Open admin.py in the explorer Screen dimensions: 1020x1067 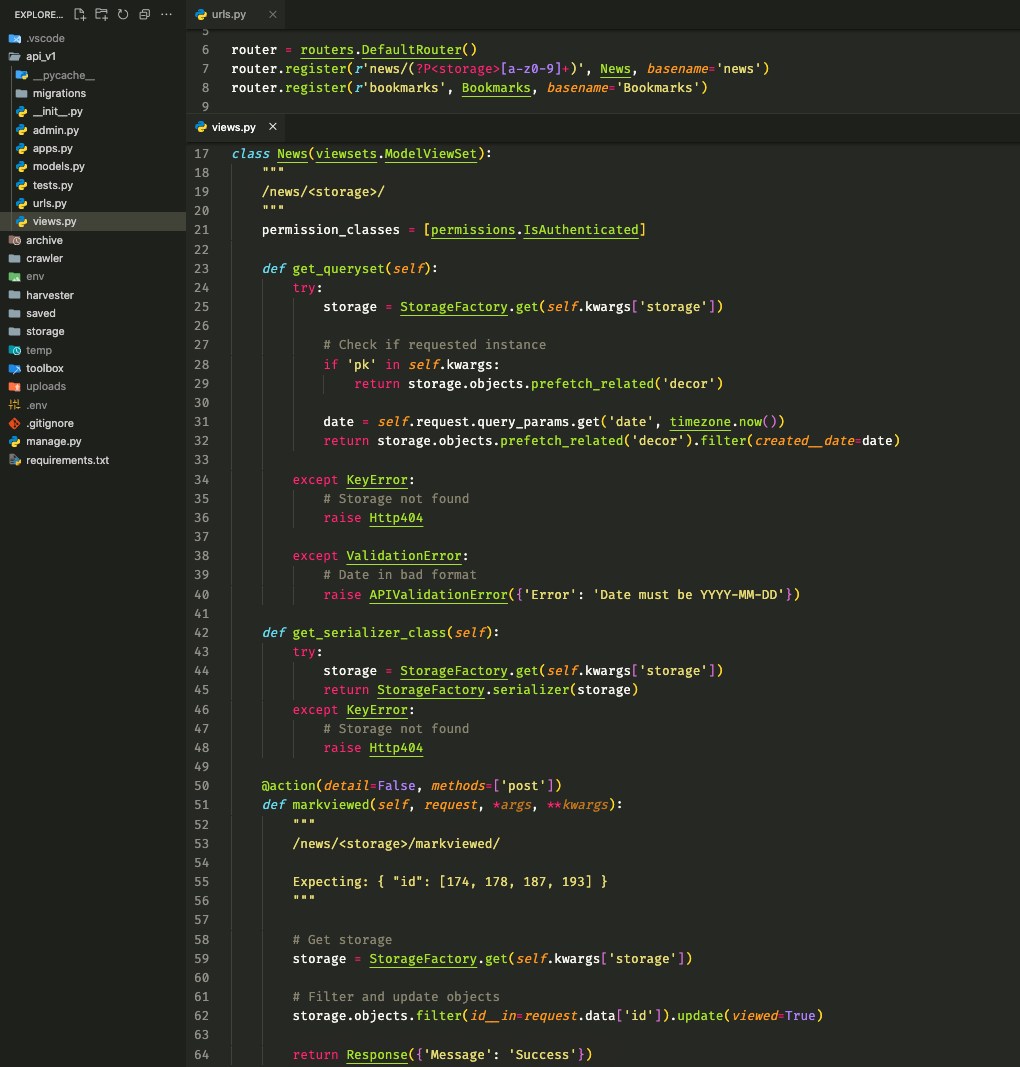pos(93,130)
